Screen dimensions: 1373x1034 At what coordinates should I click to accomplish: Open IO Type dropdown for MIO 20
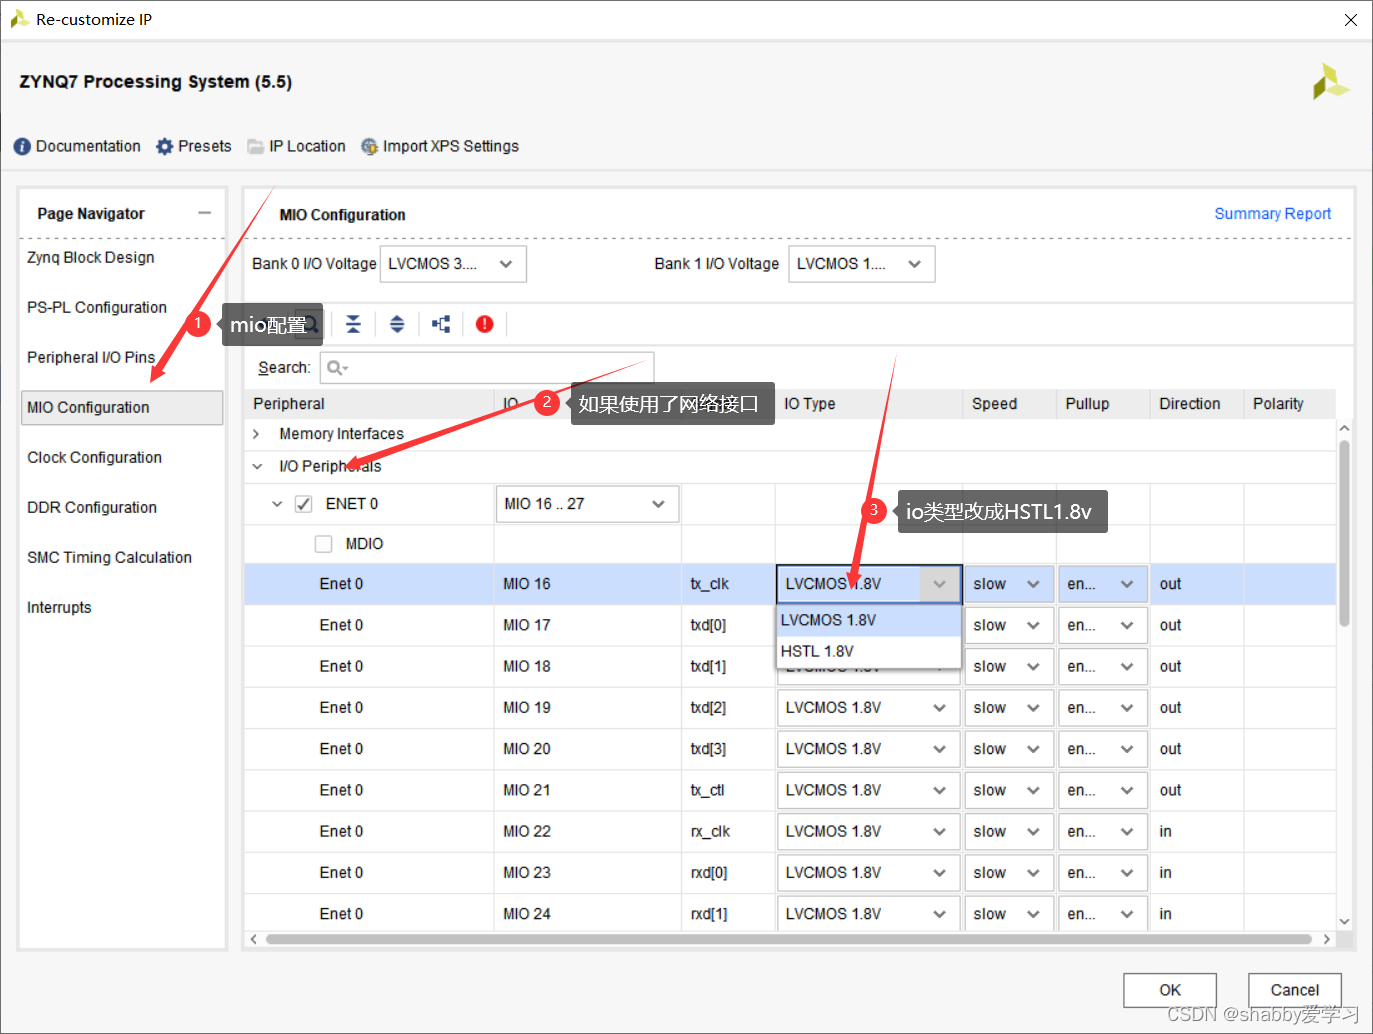pos(868,749)
